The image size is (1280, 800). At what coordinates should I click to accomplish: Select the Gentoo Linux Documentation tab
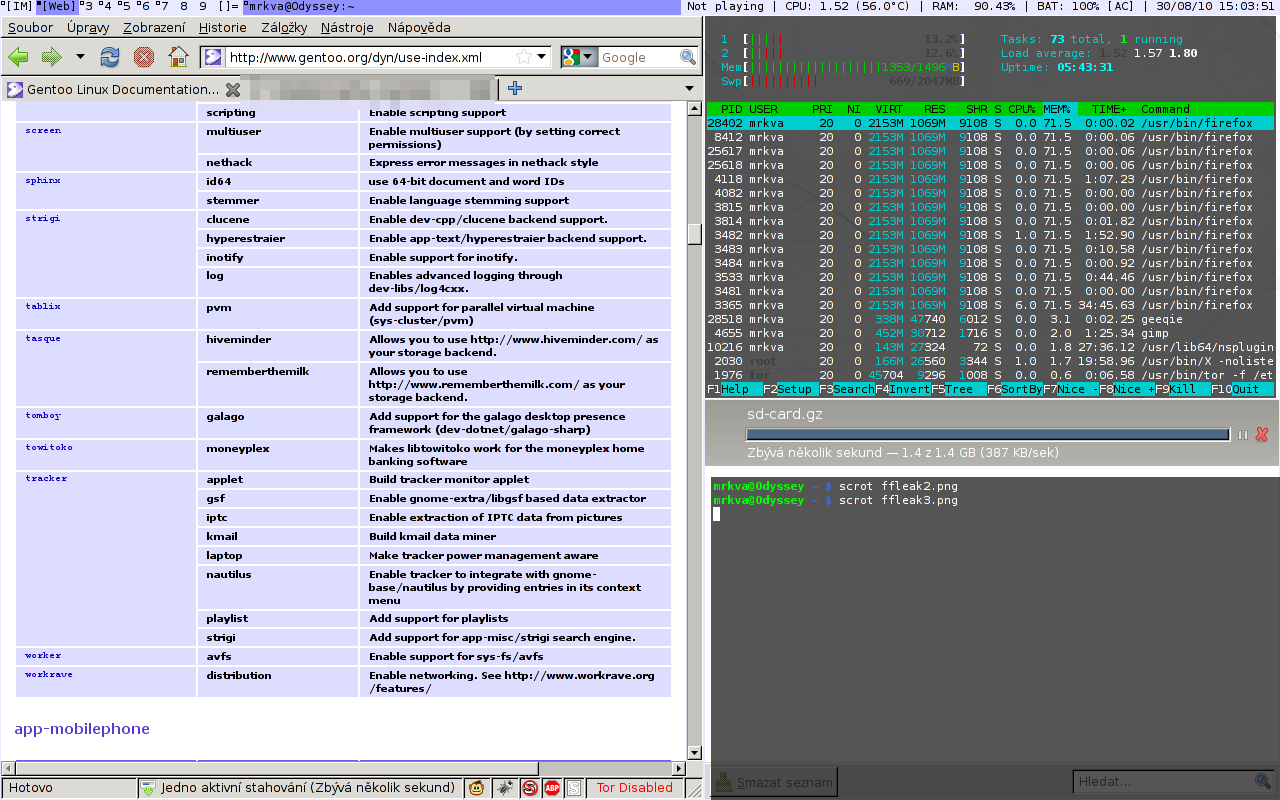click(121, 89)
